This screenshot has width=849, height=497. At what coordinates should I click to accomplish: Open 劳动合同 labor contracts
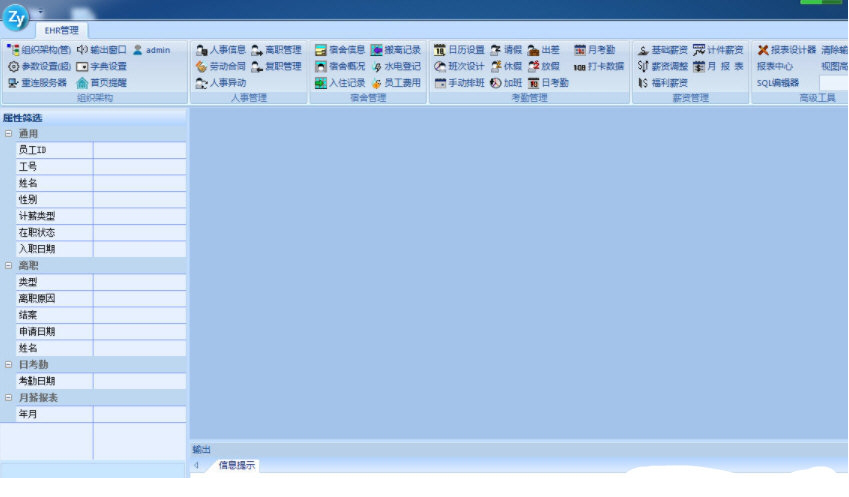tap(221, 66)
